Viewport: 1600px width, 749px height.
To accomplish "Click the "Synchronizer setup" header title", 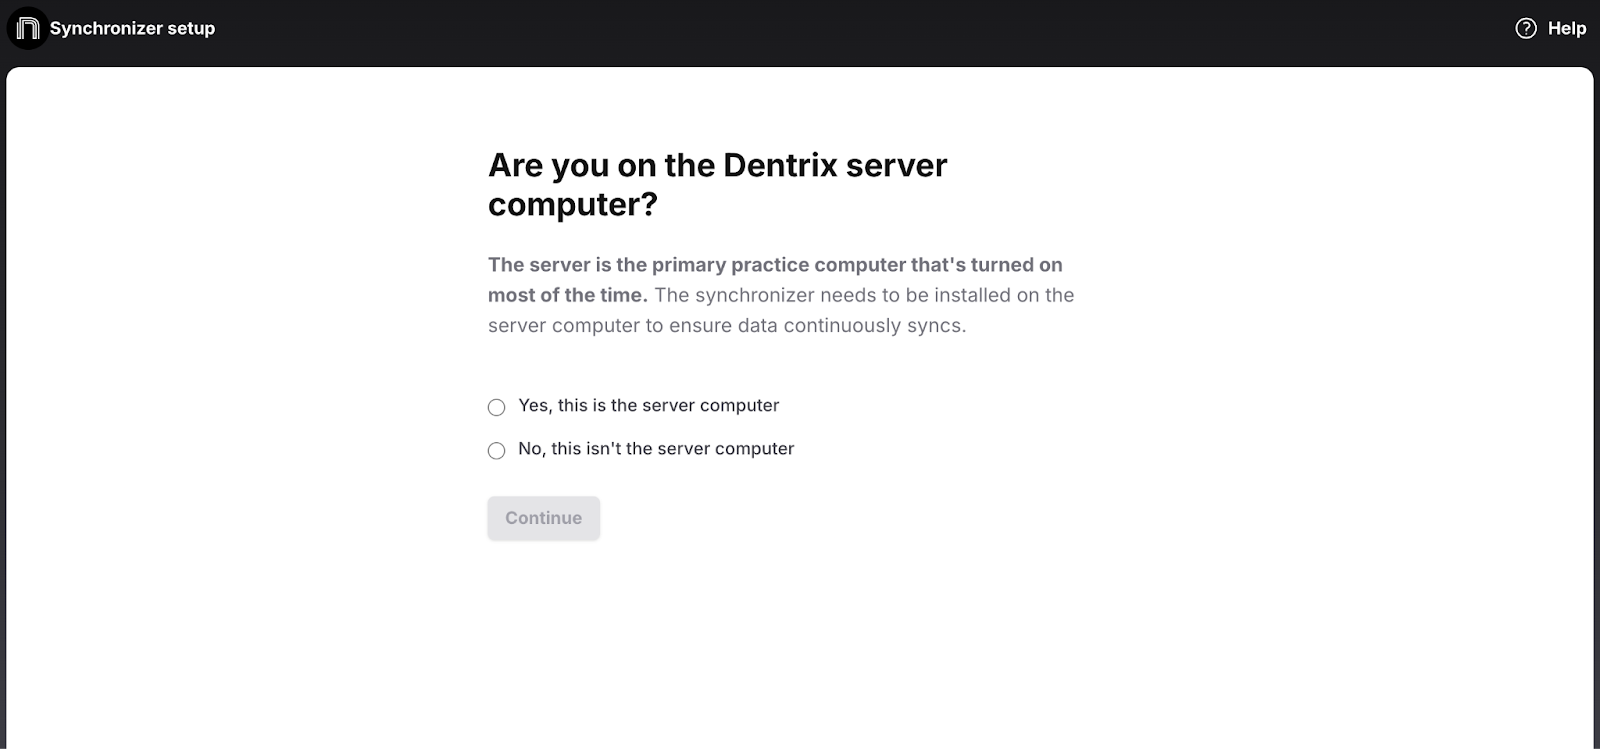I will pyautogui.click(x=132, y=28).
